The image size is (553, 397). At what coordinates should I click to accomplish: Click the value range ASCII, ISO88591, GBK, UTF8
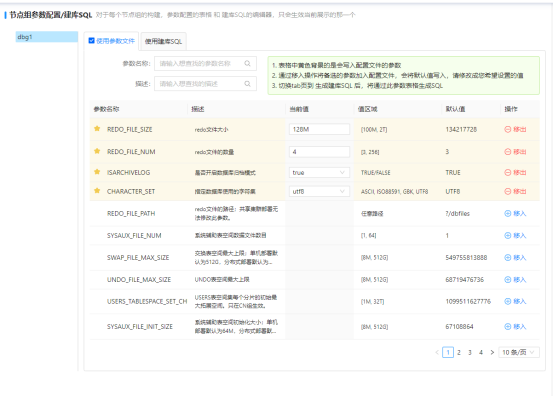(x=394, y=191)
